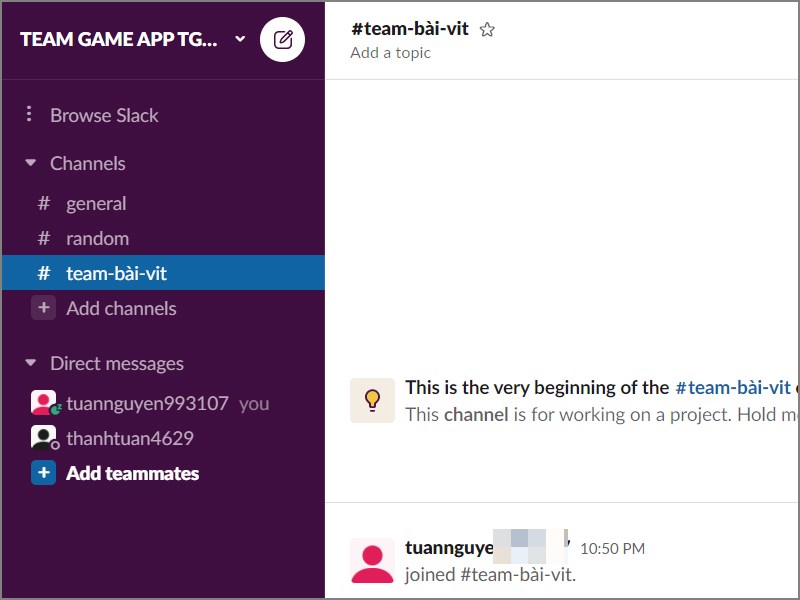Click the Direct messages heading
Screen dimensions: 800x600
pos(117,363)
